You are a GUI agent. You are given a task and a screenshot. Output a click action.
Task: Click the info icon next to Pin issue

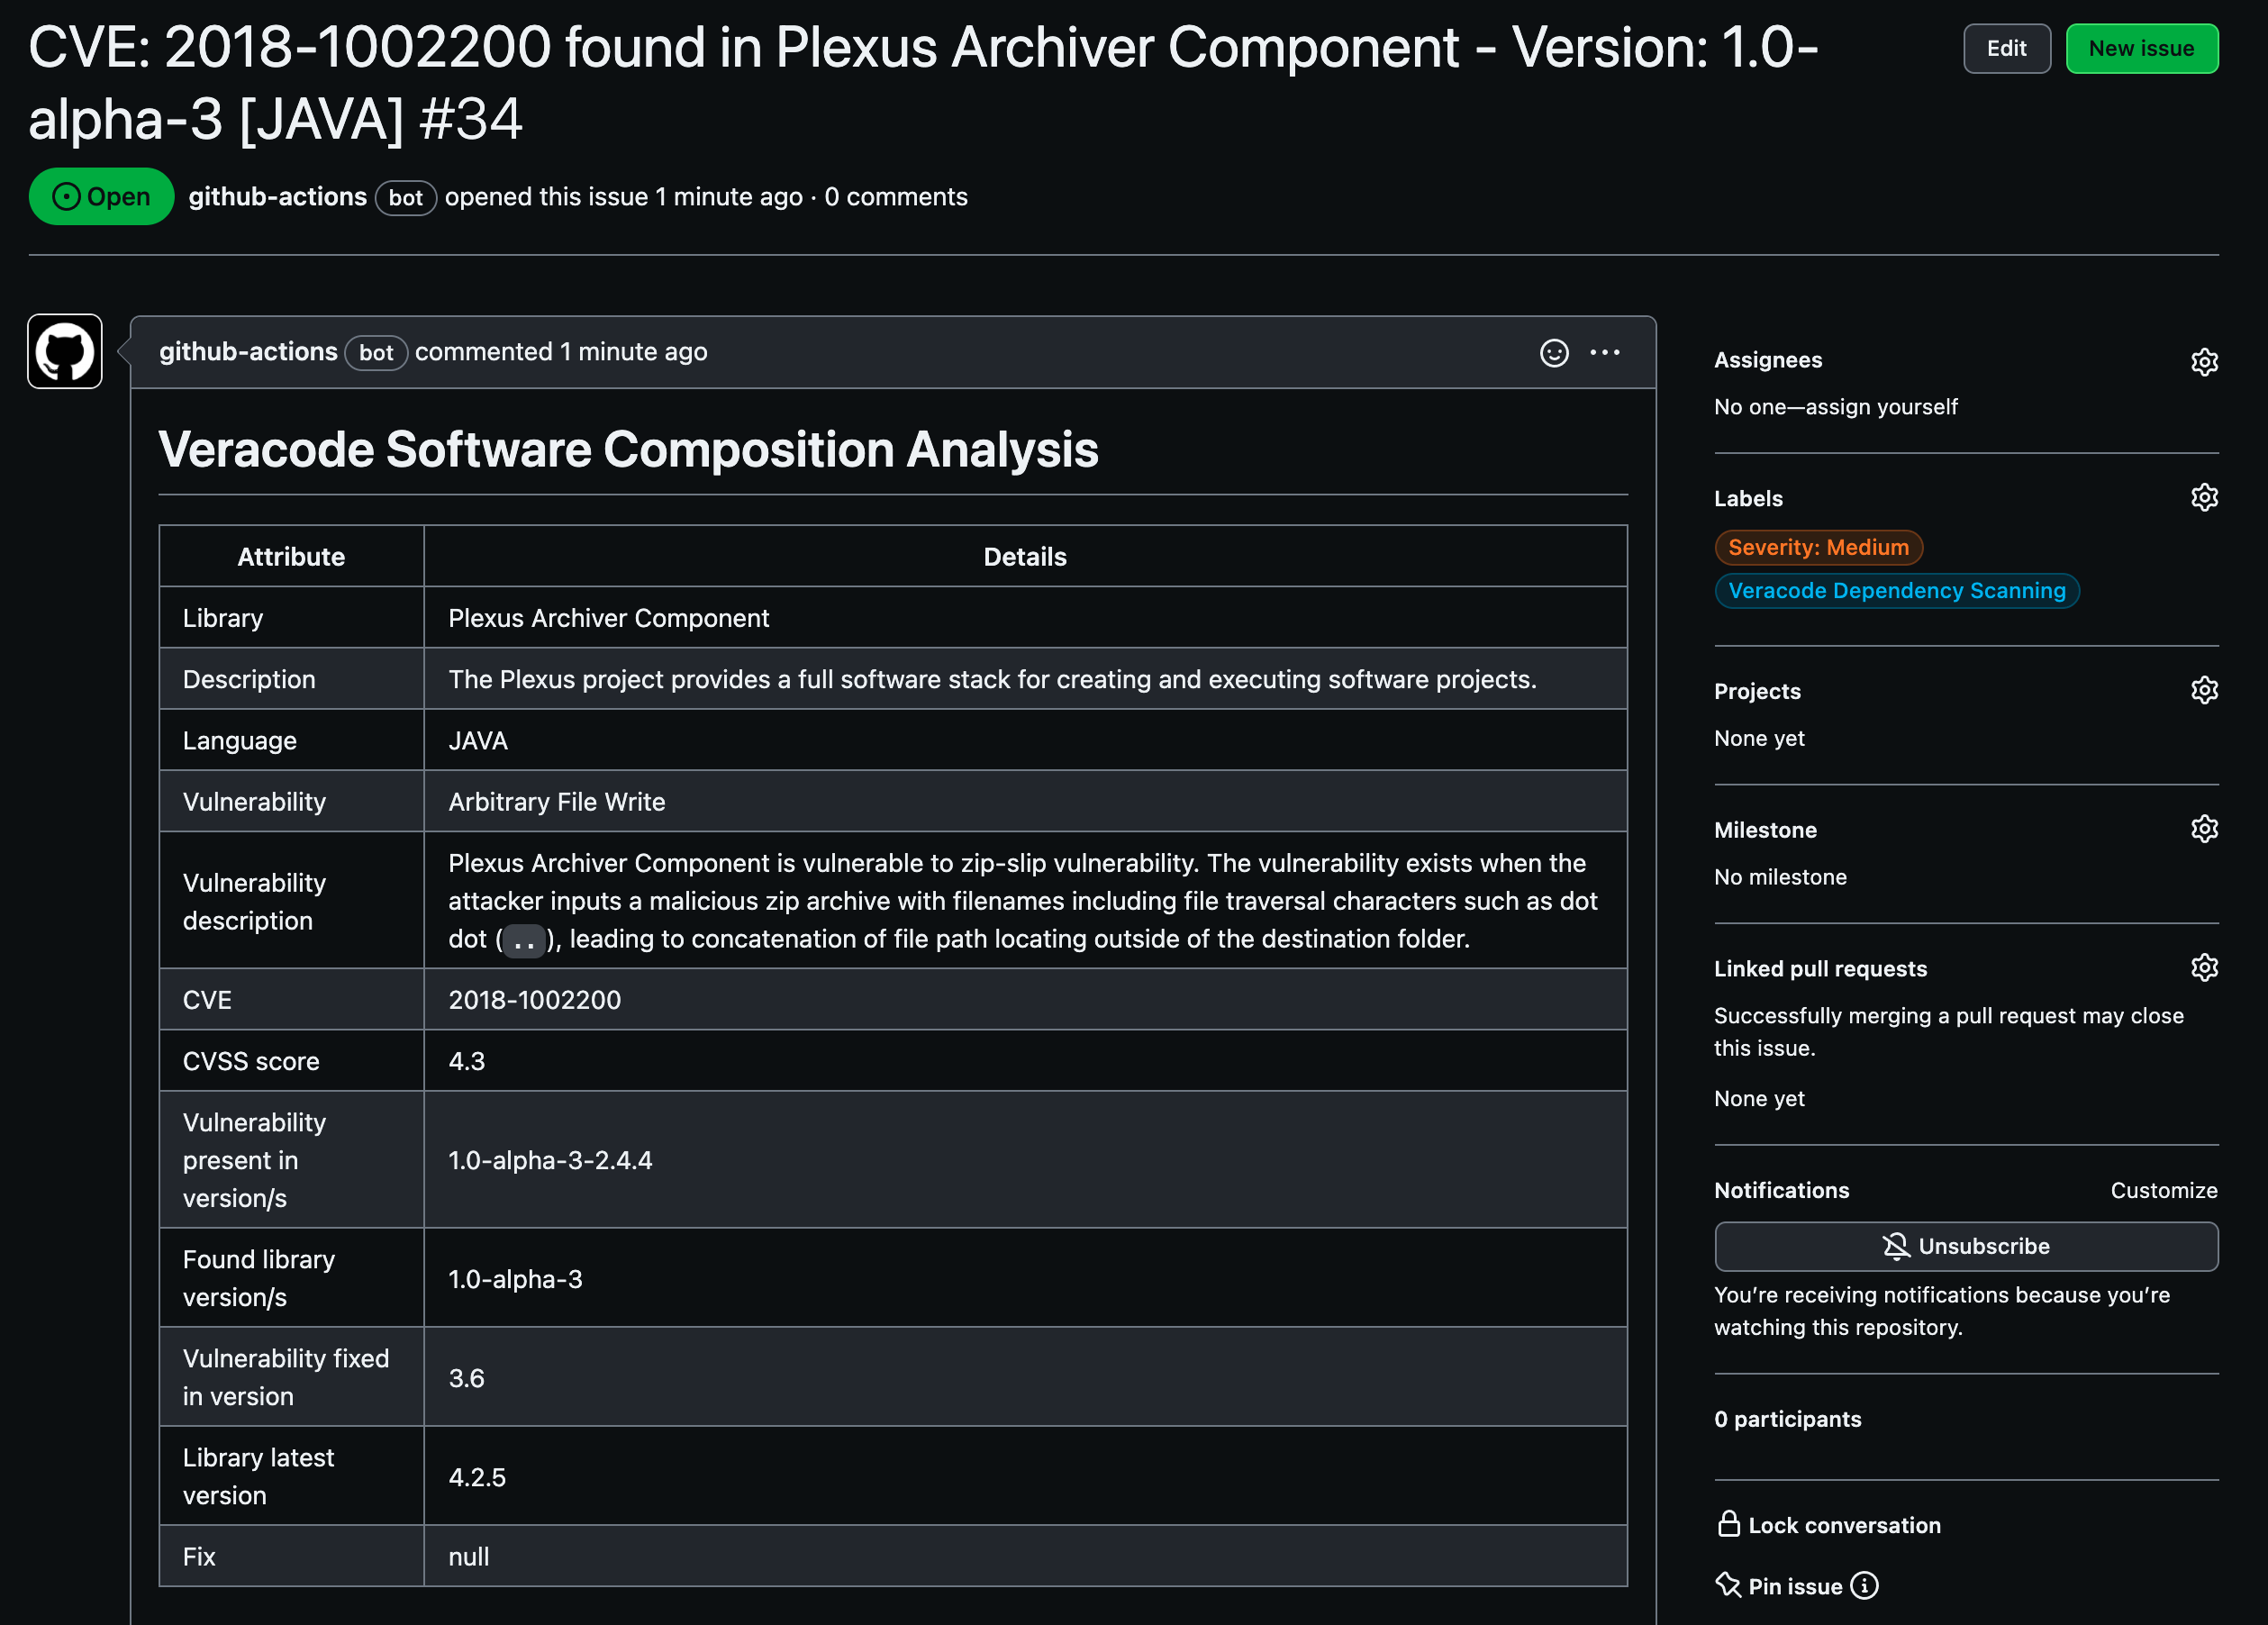[x=1864, y=1586]
